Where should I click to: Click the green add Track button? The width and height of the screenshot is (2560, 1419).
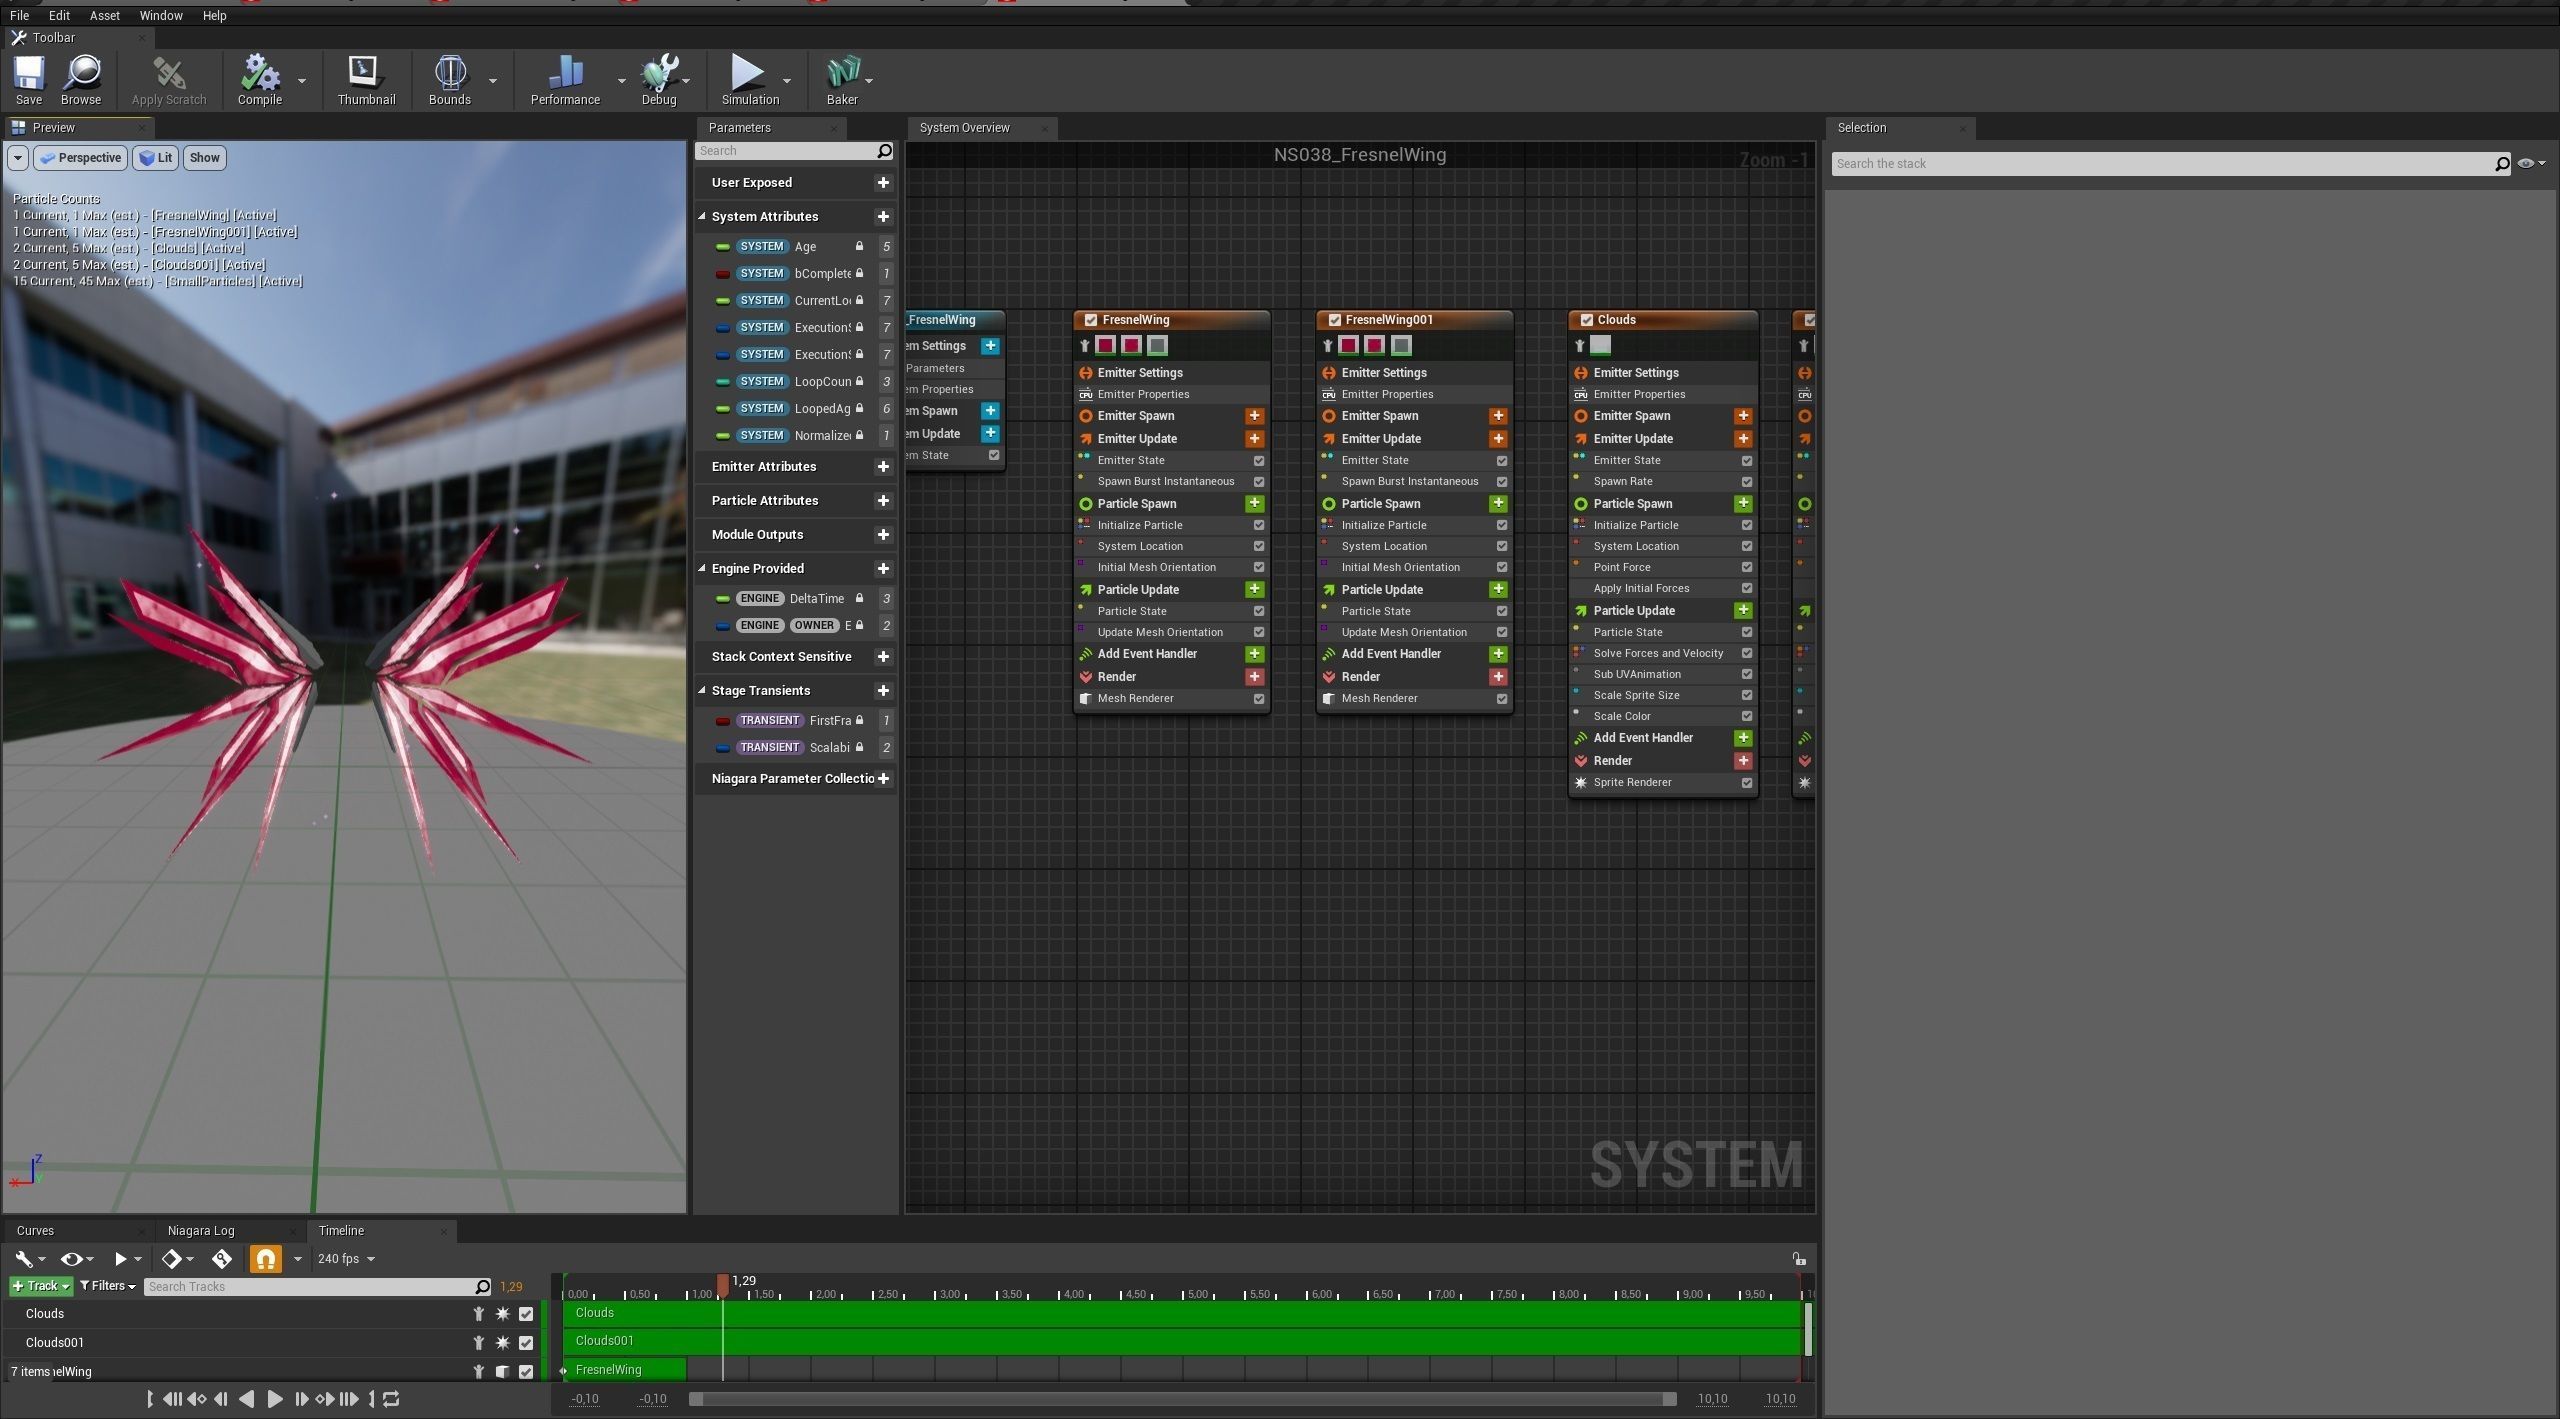40,1286
